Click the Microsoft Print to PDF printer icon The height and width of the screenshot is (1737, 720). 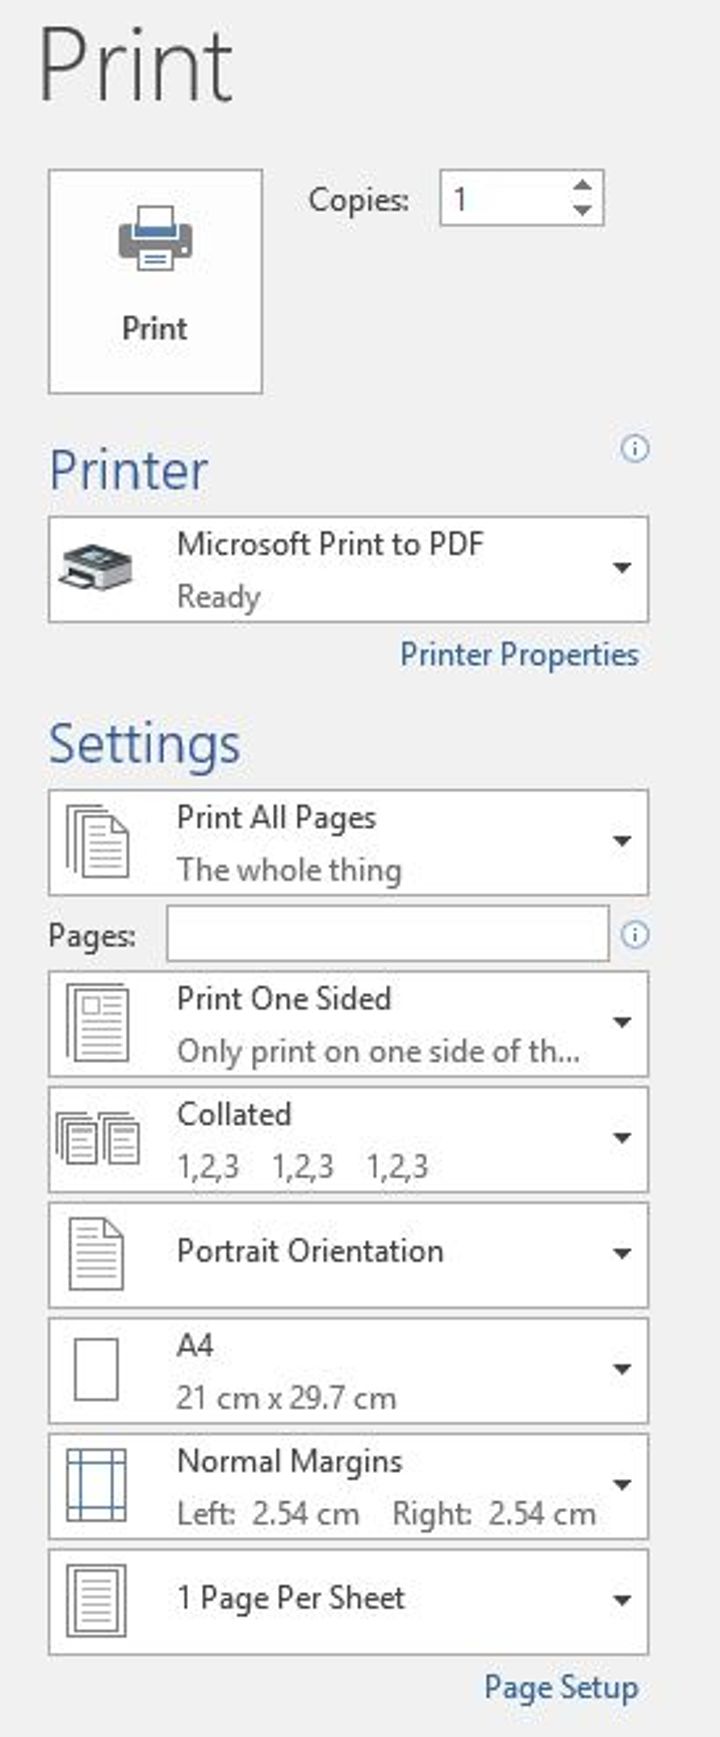pos(95,569)
